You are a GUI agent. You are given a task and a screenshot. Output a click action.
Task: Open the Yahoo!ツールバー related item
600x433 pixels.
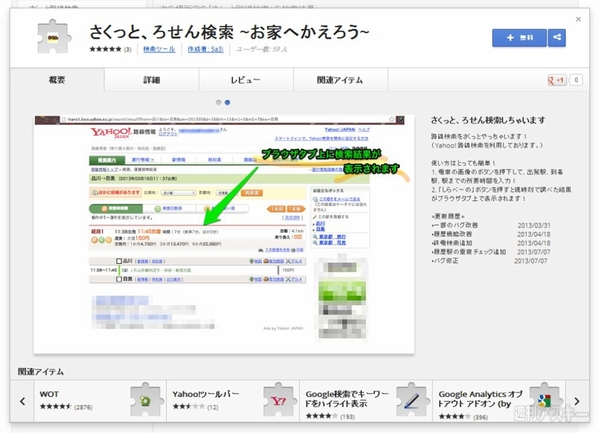[233, 401]
